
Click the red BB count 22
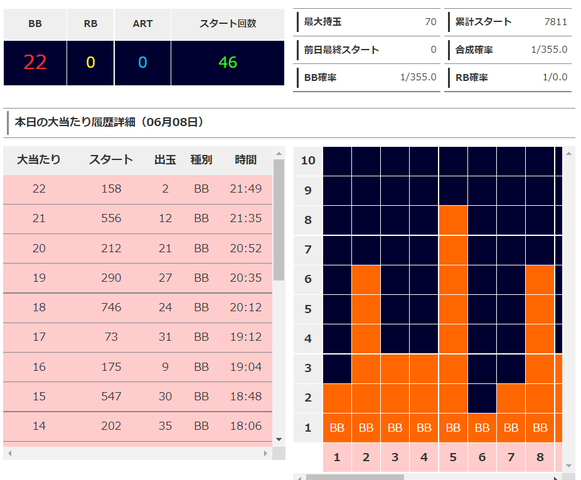pyautogui.click(x=35, y=62)
